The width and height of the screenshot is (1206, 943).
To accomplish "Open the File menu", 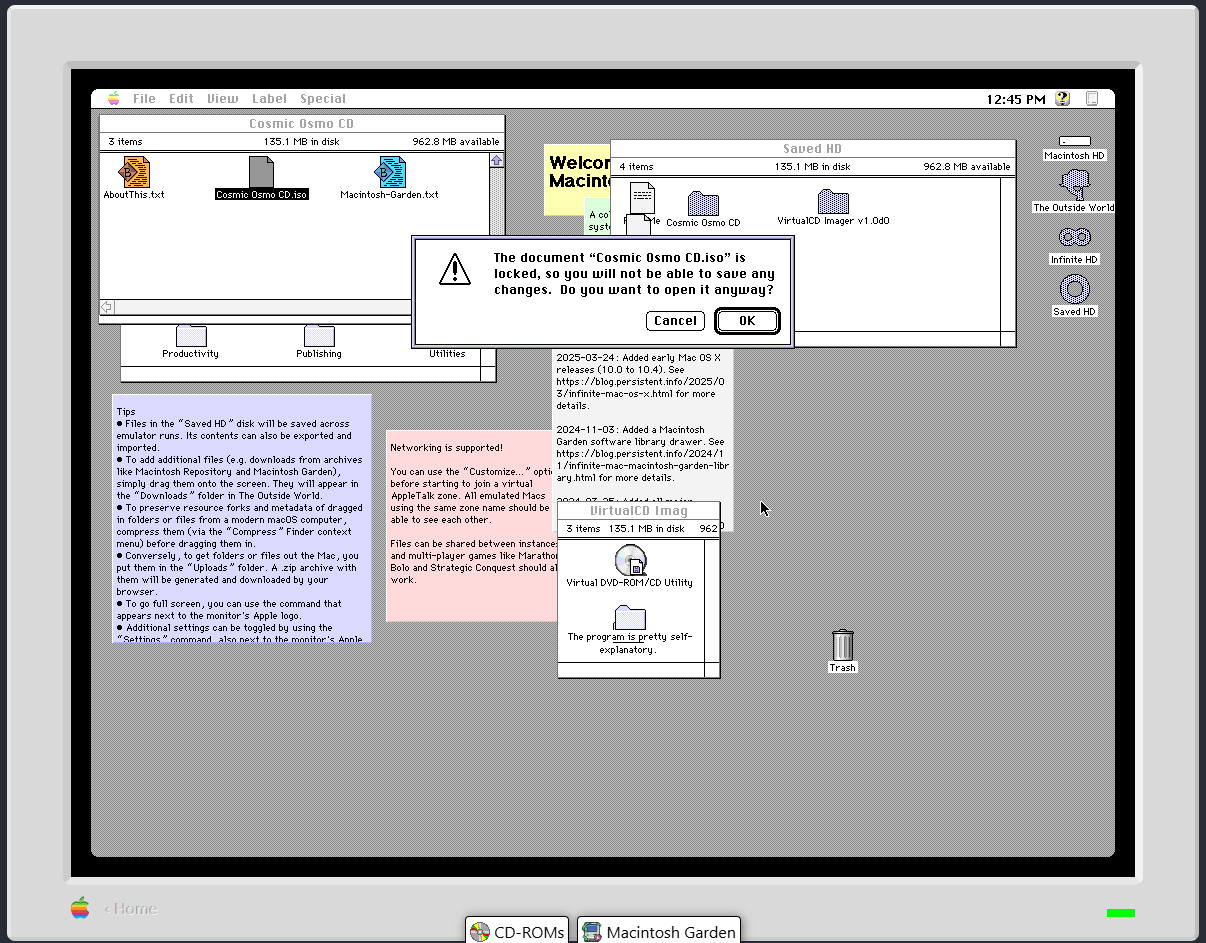I will [x=144, y=98].
